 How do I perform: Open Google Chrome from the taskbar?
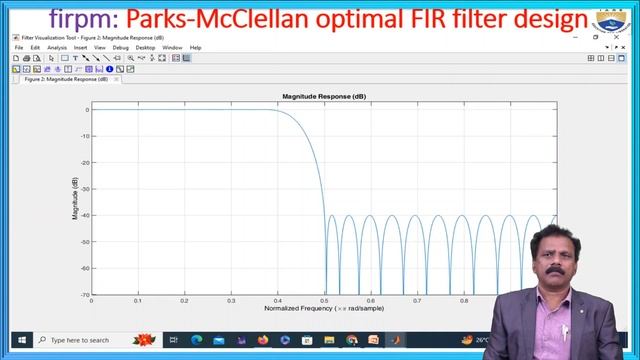click(351, 340)
